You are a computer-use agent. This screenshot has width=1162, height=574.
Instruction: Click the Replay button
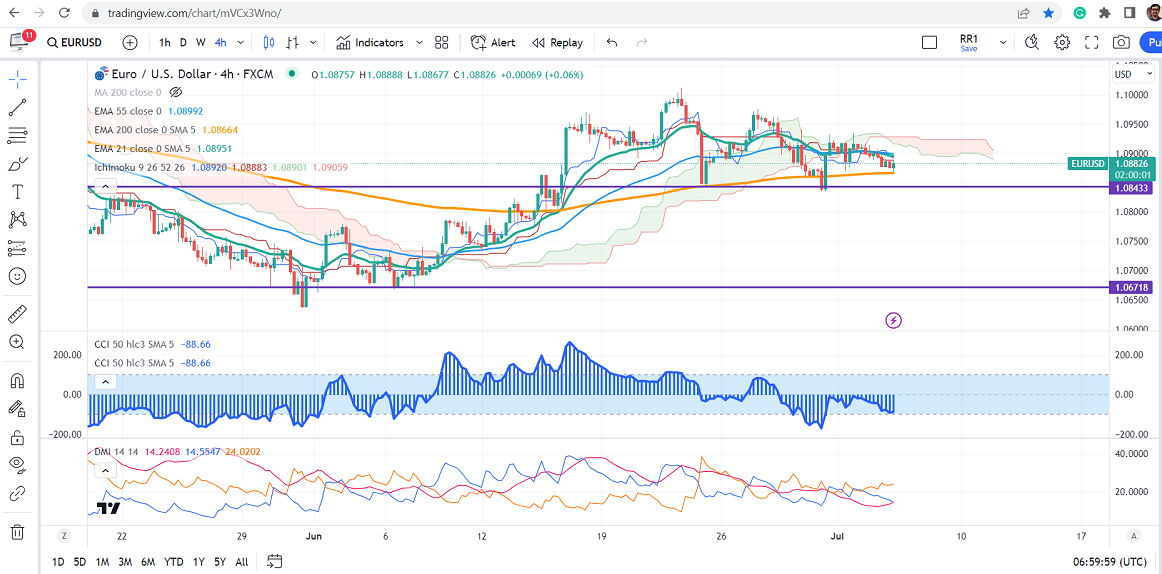click(x=557, y=43)
